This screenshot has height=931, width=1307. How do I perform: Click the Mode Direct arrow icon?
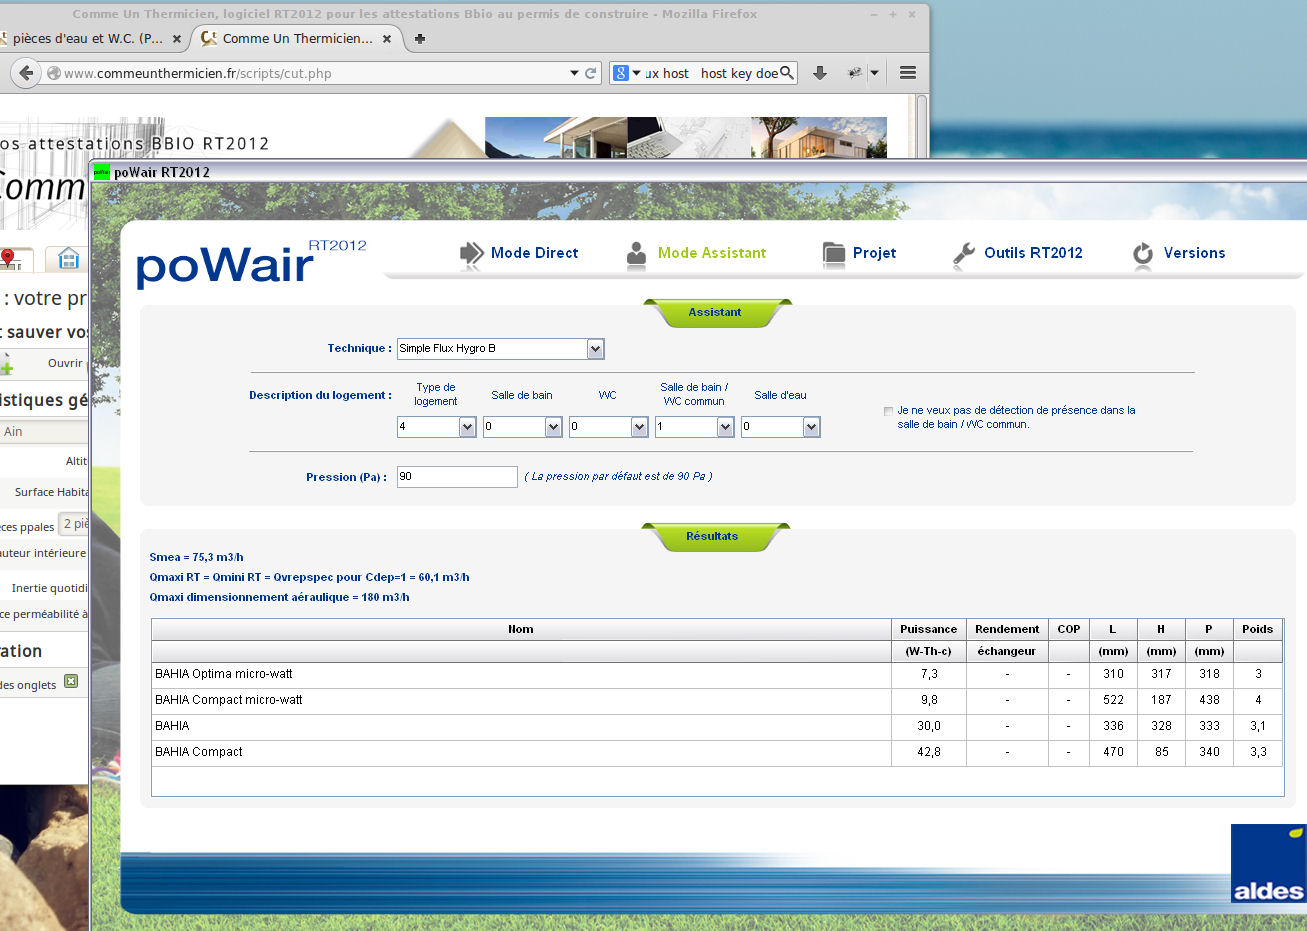[471, 254]
